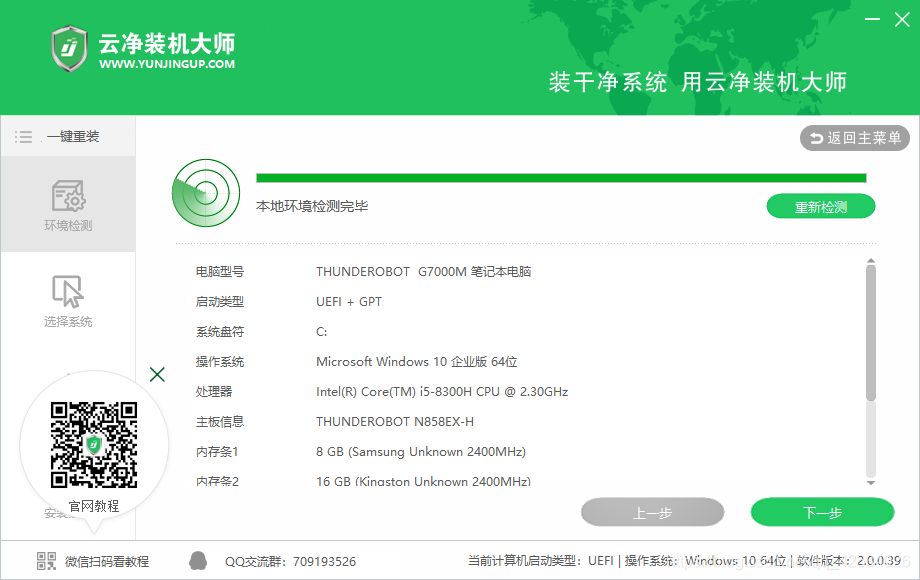Click the 8 GB (Samsung Unknown 2400MHz) value
The height and width of the screenshot is (580, 920).
point(421,452)
